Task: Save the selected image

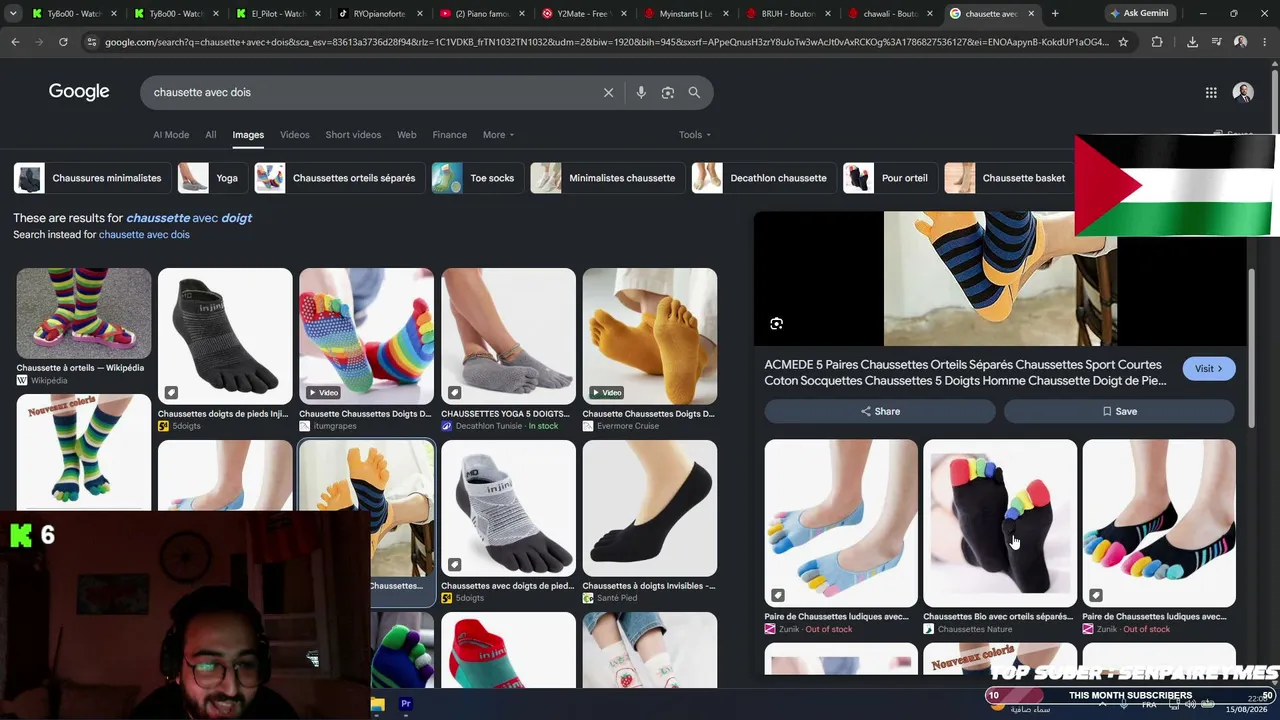Action: coord(1119,411)
